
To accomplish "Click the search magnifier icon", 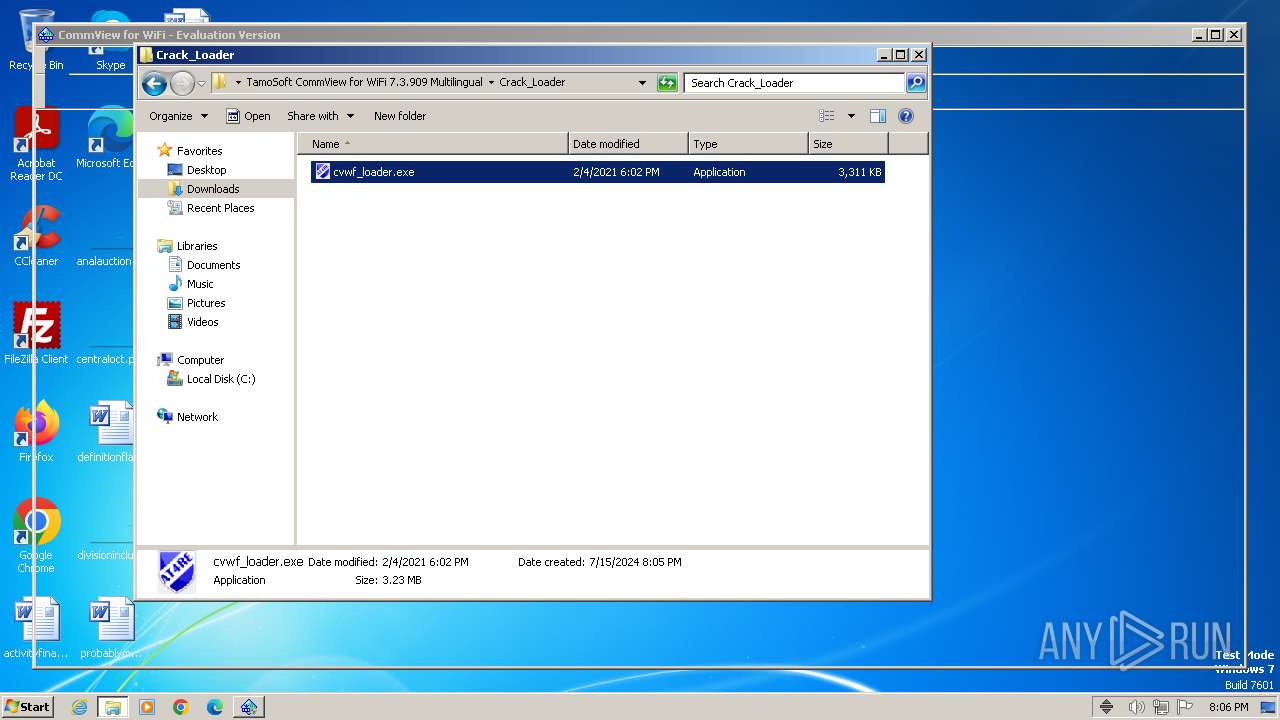I will [915, 83].
